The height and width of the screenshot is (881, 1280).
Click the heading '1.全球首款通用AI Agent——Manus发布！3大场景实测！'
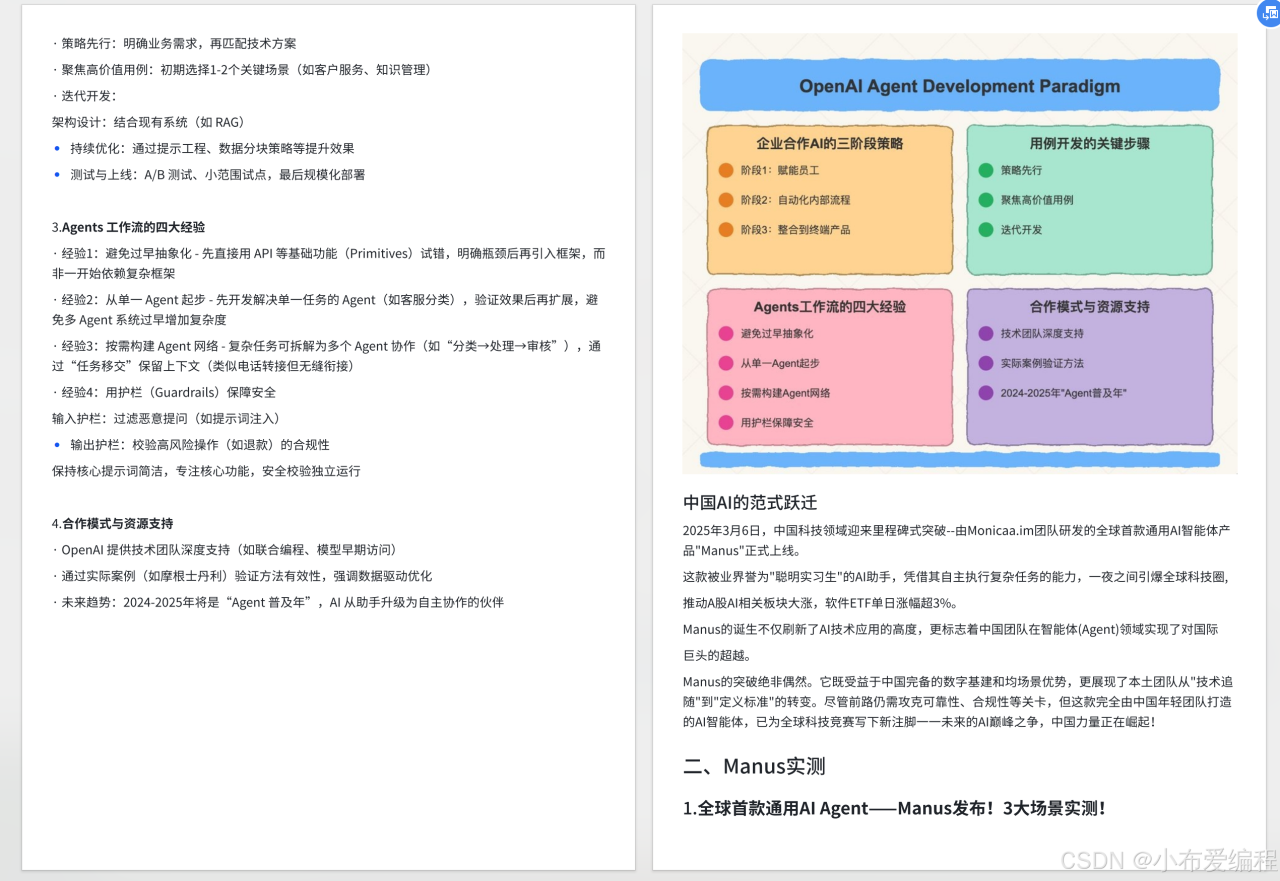[895, 808]
